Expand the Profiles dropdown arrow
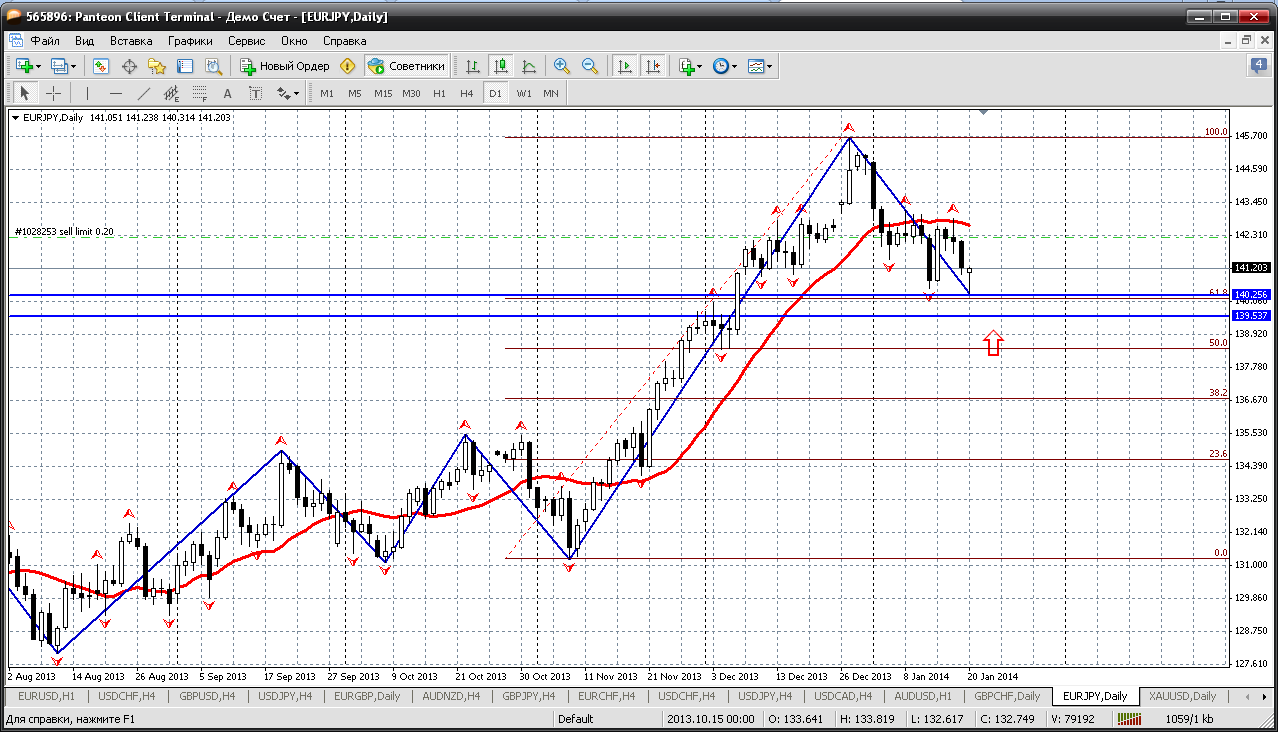 [74, 66]
